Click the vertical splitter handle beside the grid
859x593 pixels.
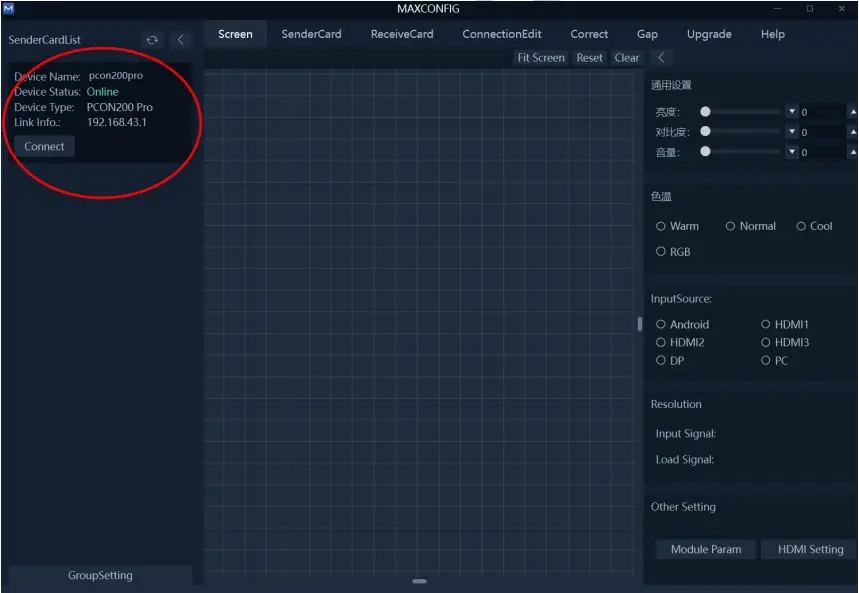[x=639, y=324]
